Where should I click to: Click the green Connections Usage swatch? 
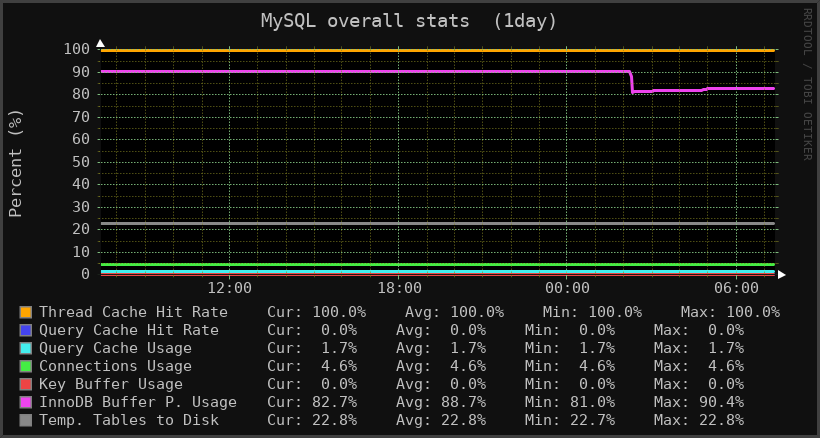coord(26,366)
